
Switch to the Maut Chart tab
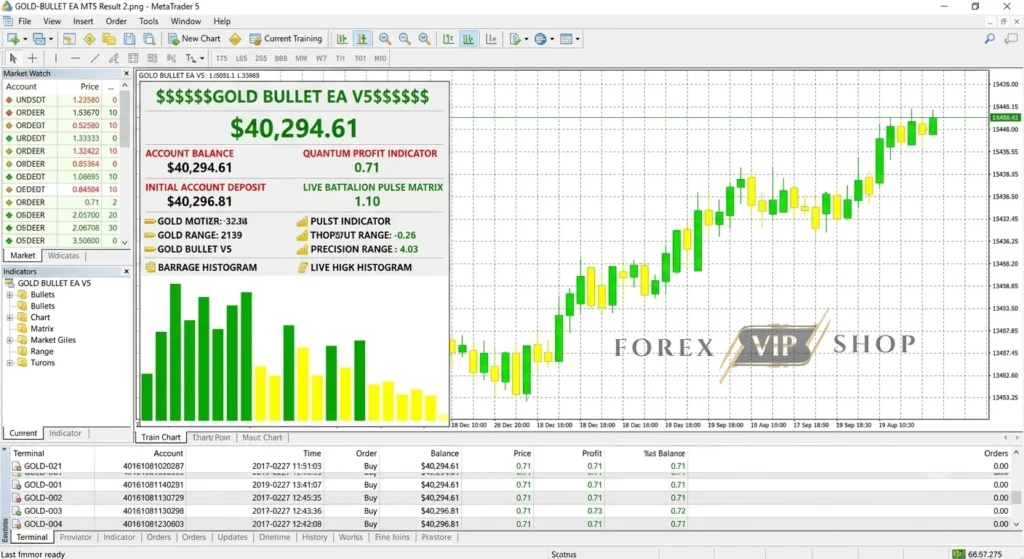click(262, 438)
